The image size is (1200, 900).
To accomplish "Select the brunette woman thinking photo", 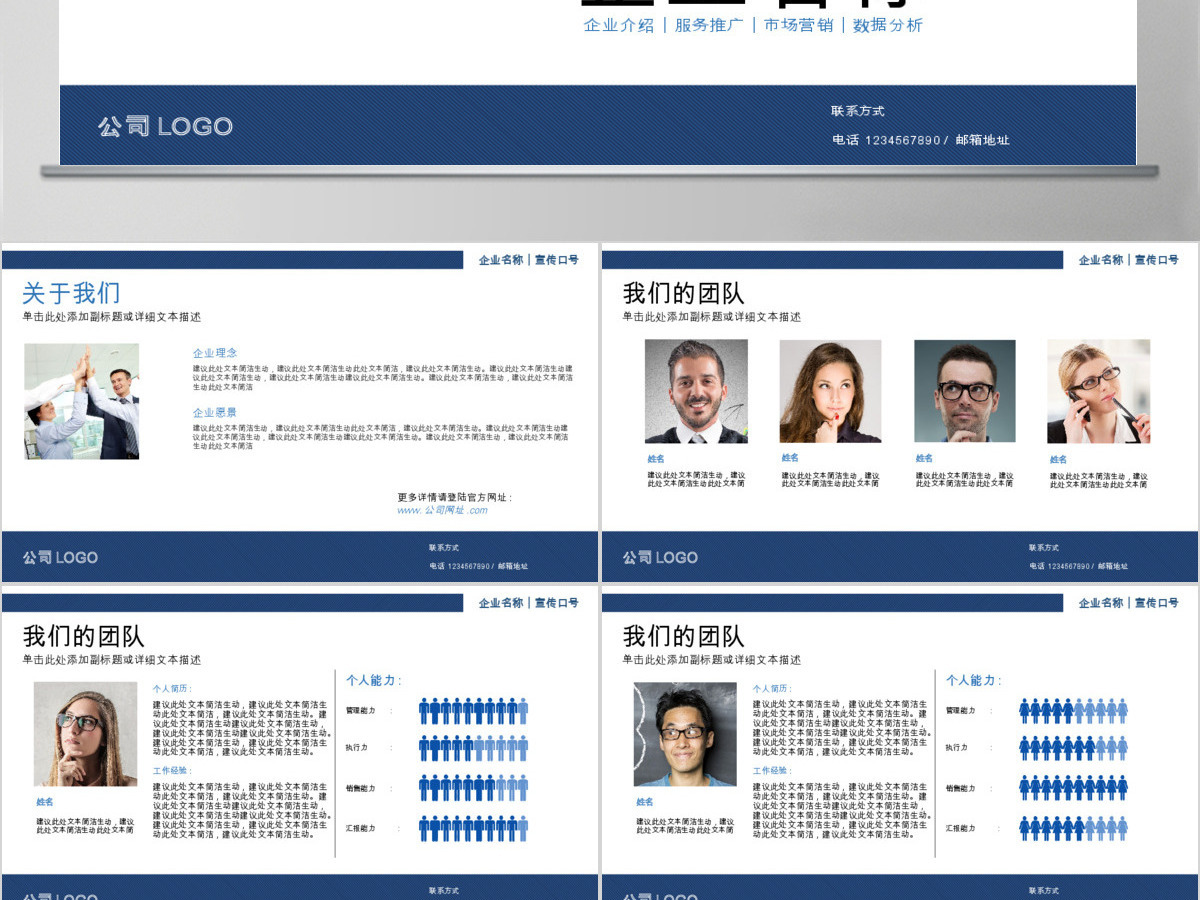I will tap(830, 391).
